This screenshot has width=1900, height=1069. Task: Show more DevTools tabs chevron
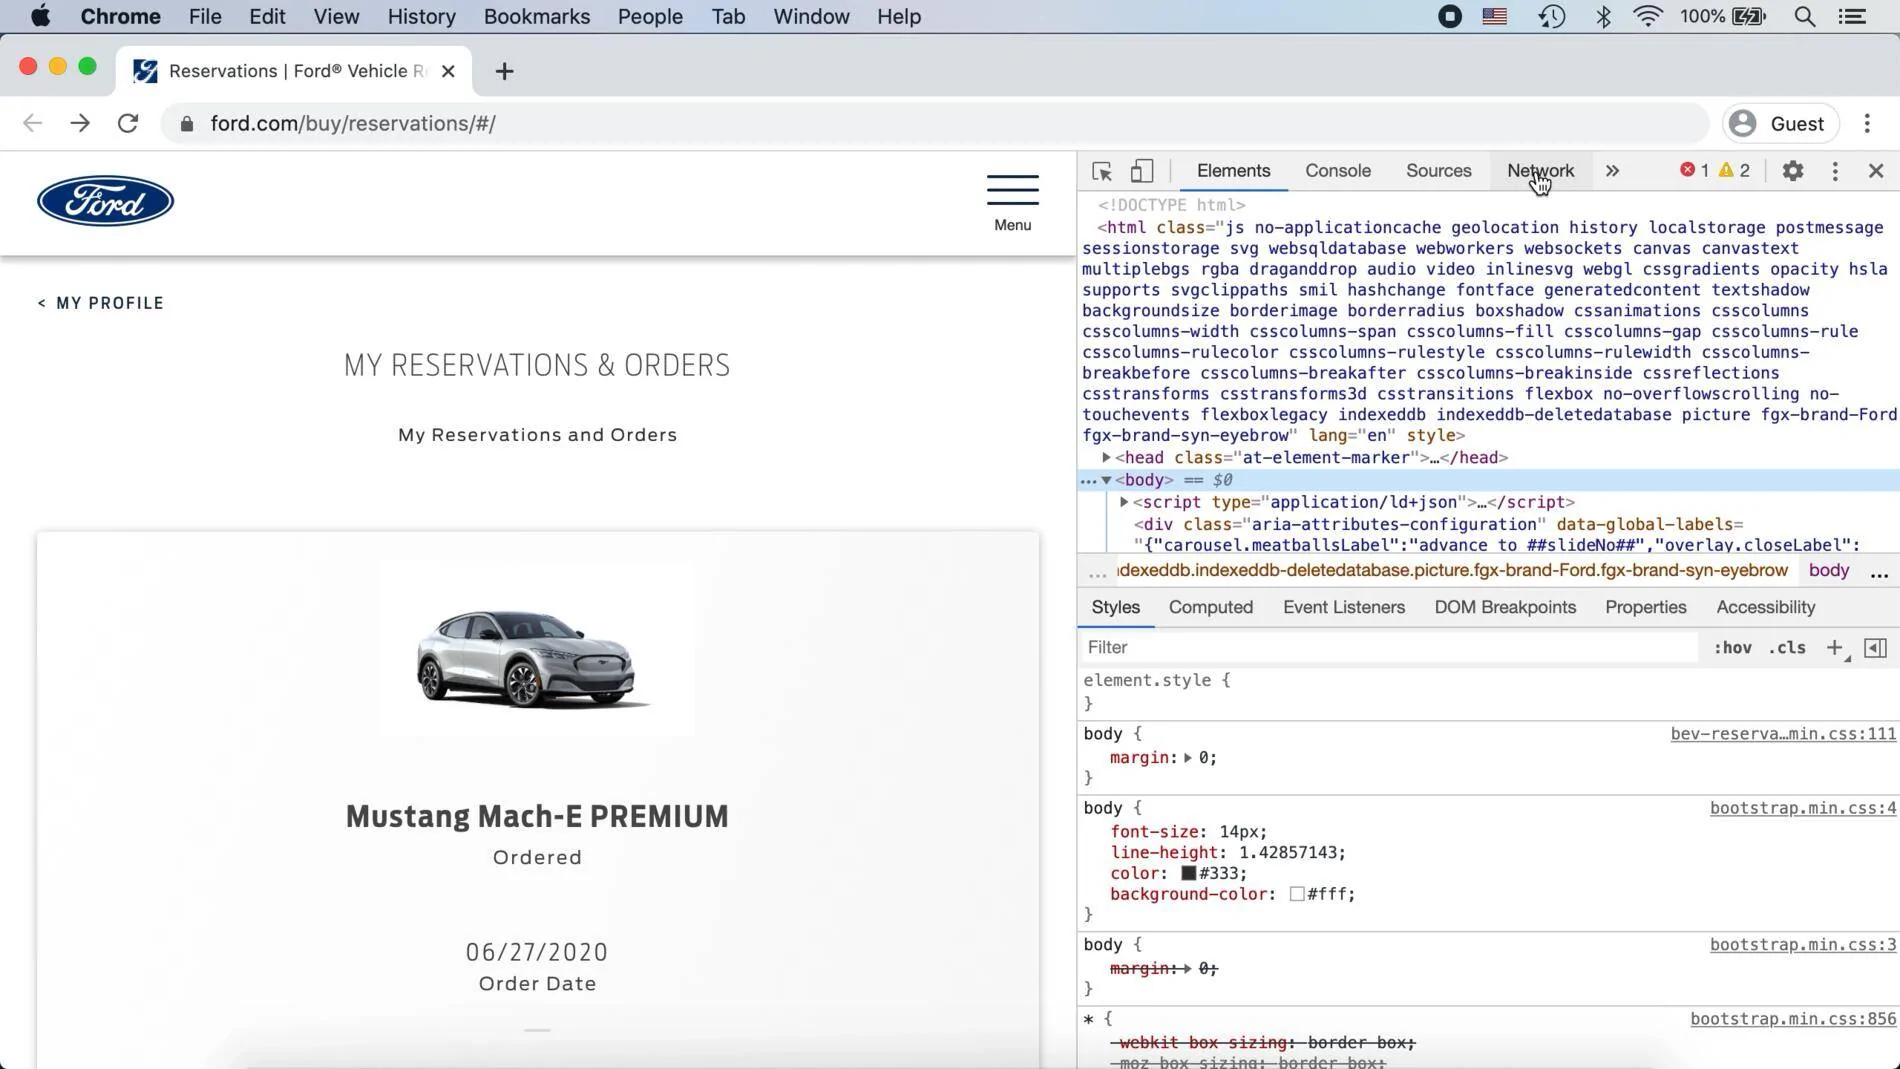coord(1612,171)
